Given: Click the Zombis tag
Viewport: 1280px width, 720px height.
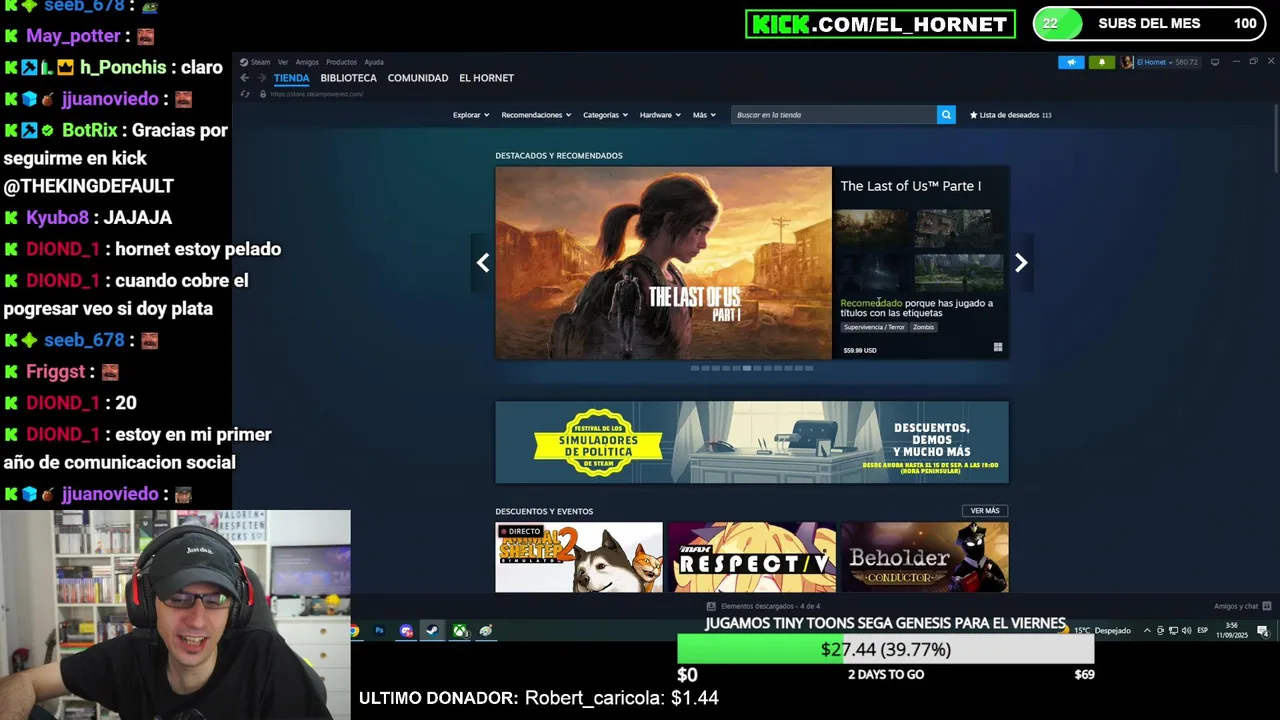Looking at the screenshot, I should 923,327.
